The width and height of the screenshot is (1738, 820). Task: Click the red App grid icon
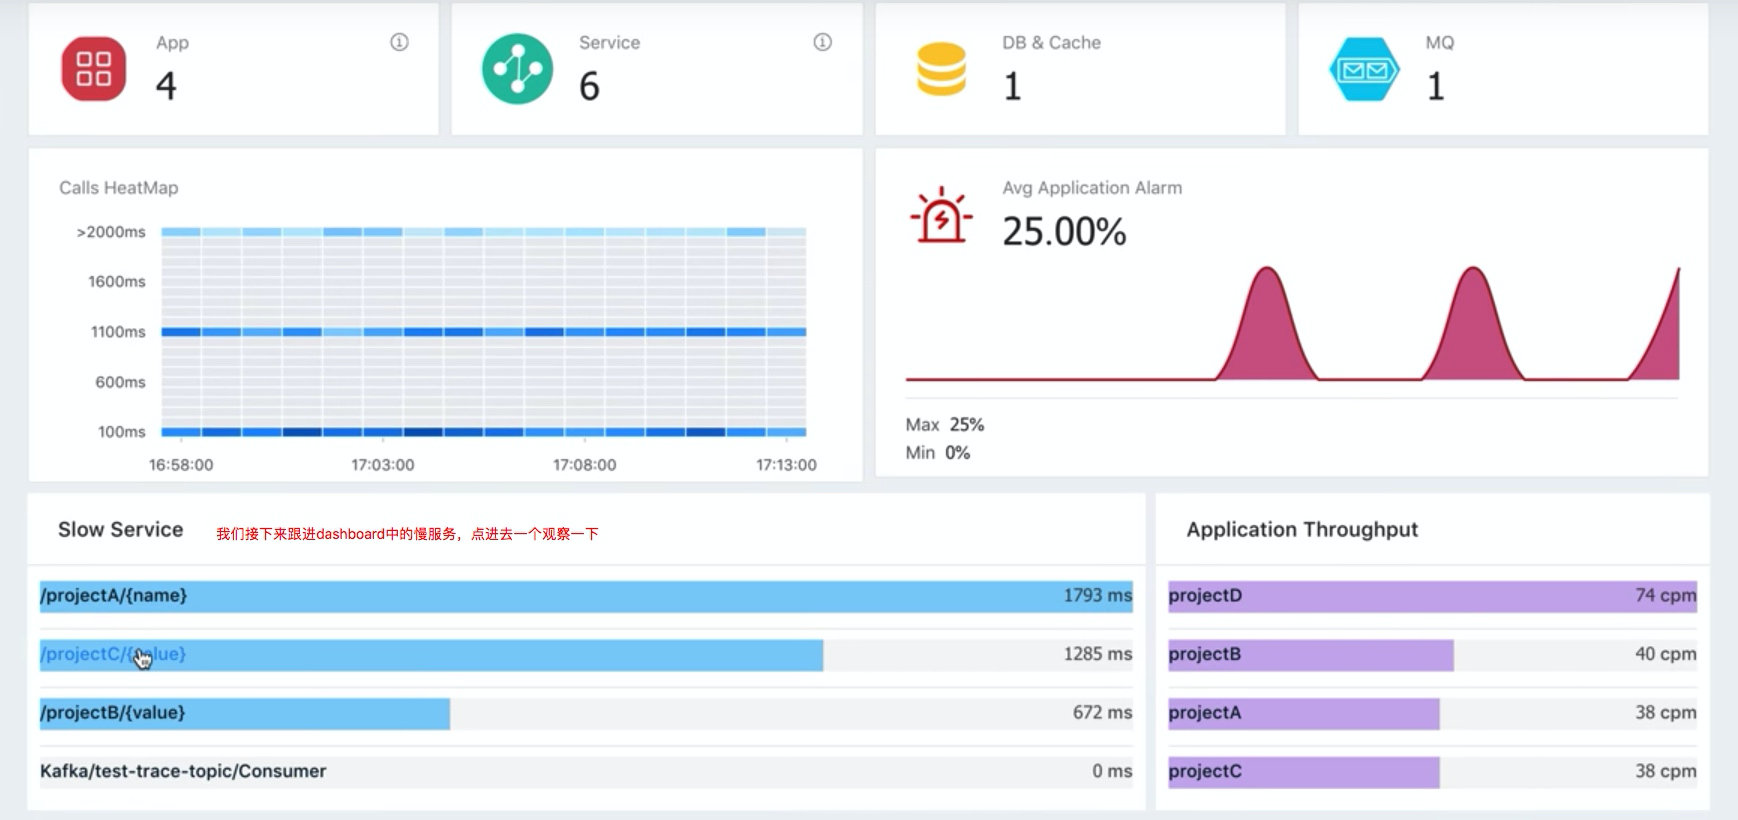pyautogui.click(x=94, y=69)
